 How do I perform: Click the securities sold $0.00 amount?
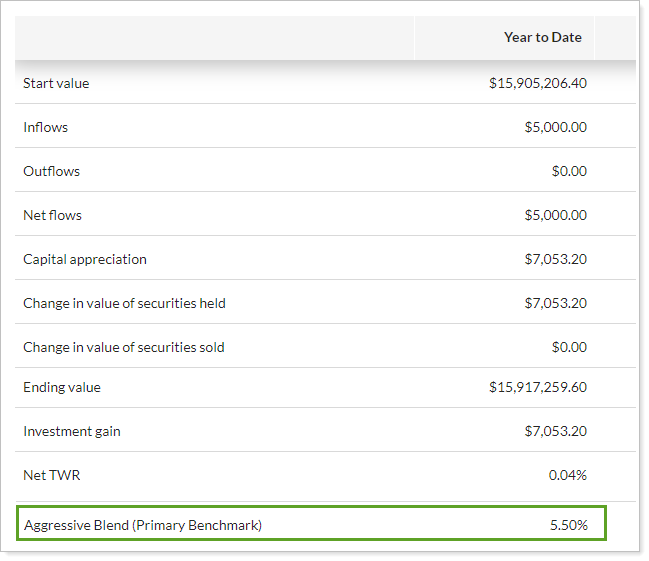pos(569,347)
